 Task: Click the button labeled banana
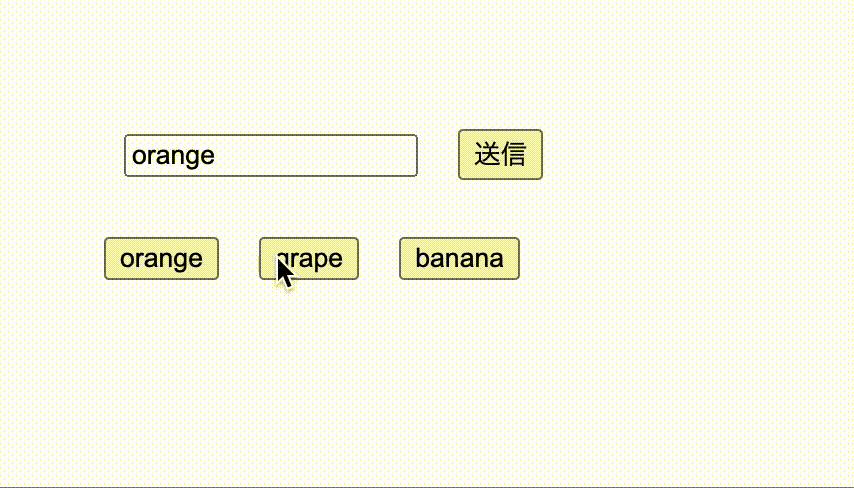tap(459, 259)
